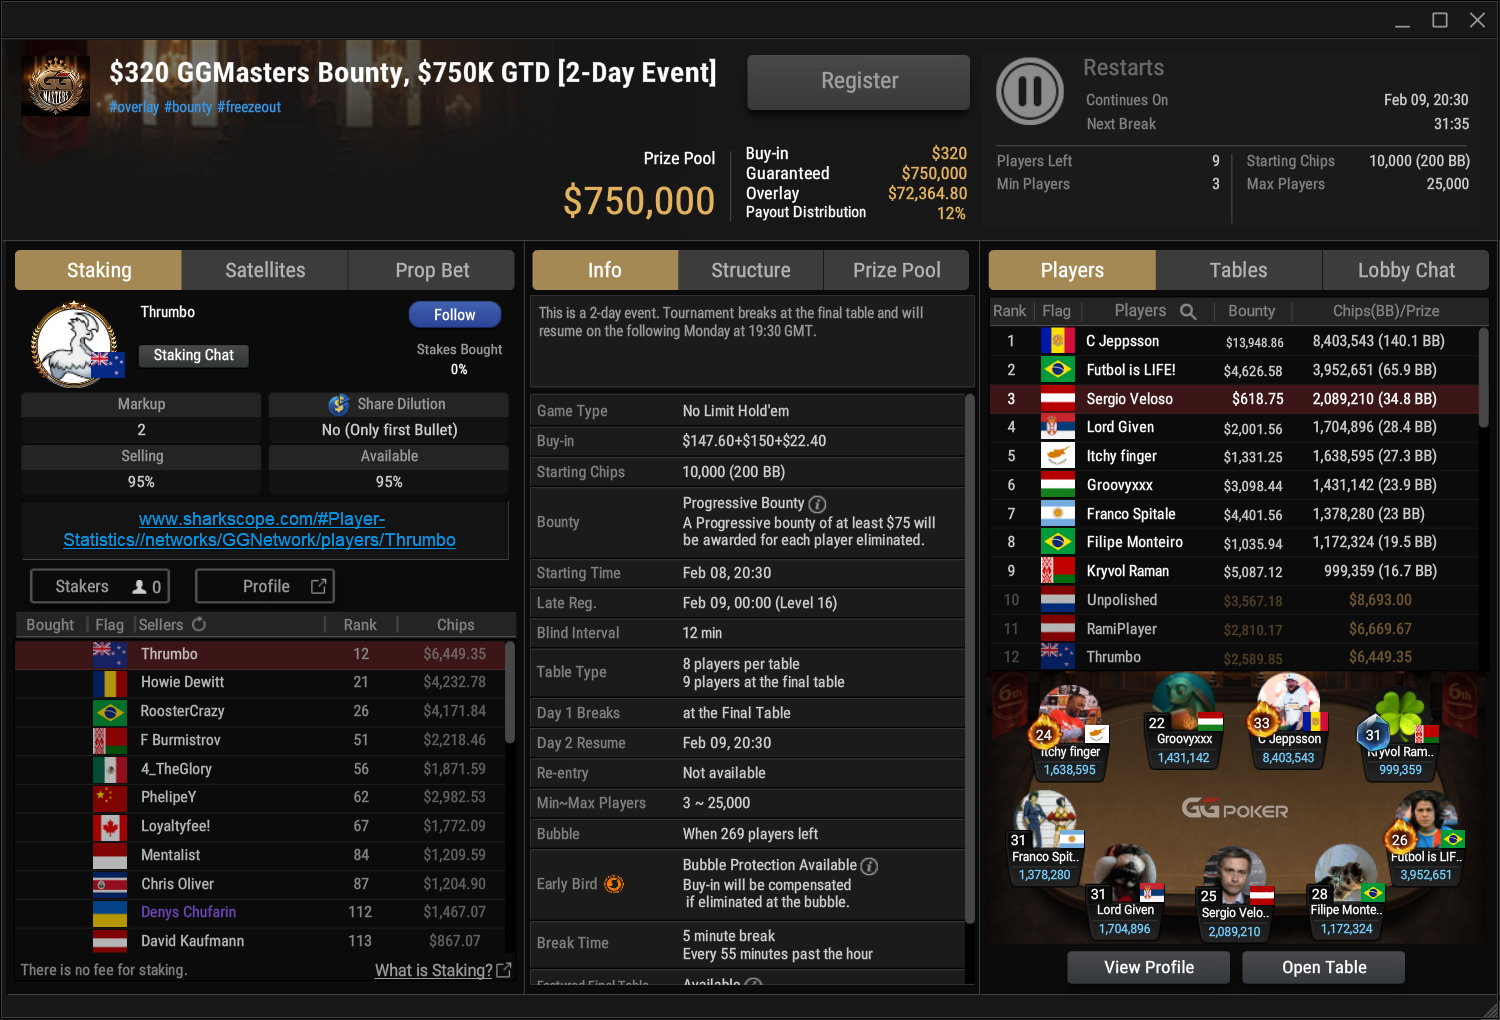Screen dimensions: 1500x1020
Task: Click the players search magnifier icon
Action: click(1188, 312)
